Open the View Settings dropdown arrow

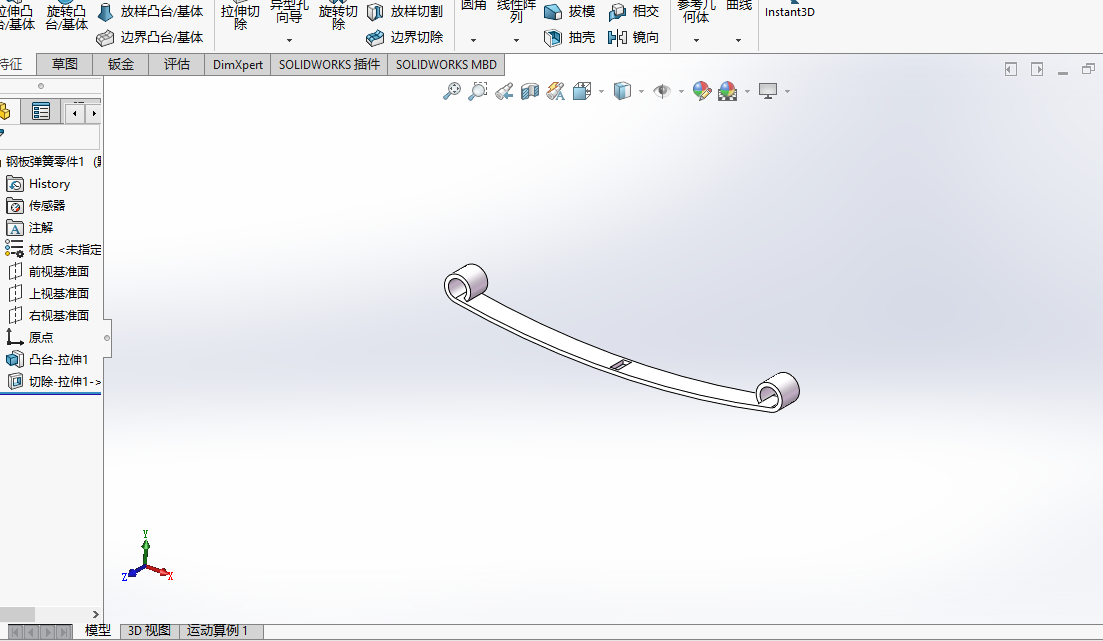coord(787,91)
